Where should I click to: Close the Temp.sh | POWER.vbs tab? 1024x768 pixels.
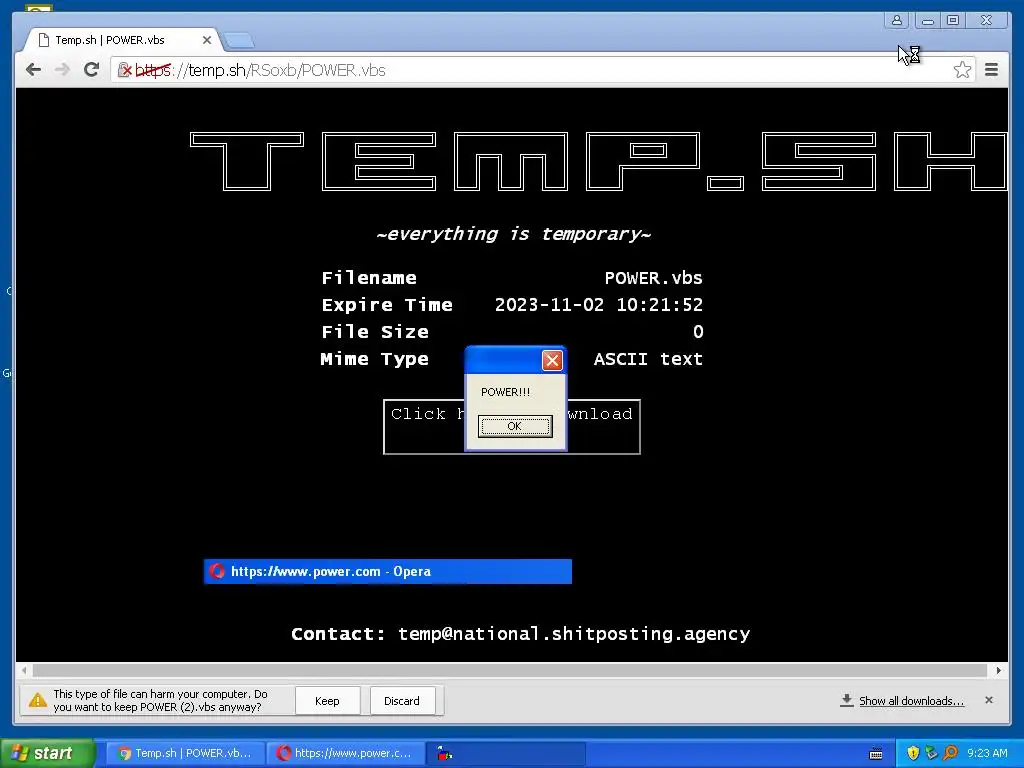pyautogui.click(x=206, y=40)
